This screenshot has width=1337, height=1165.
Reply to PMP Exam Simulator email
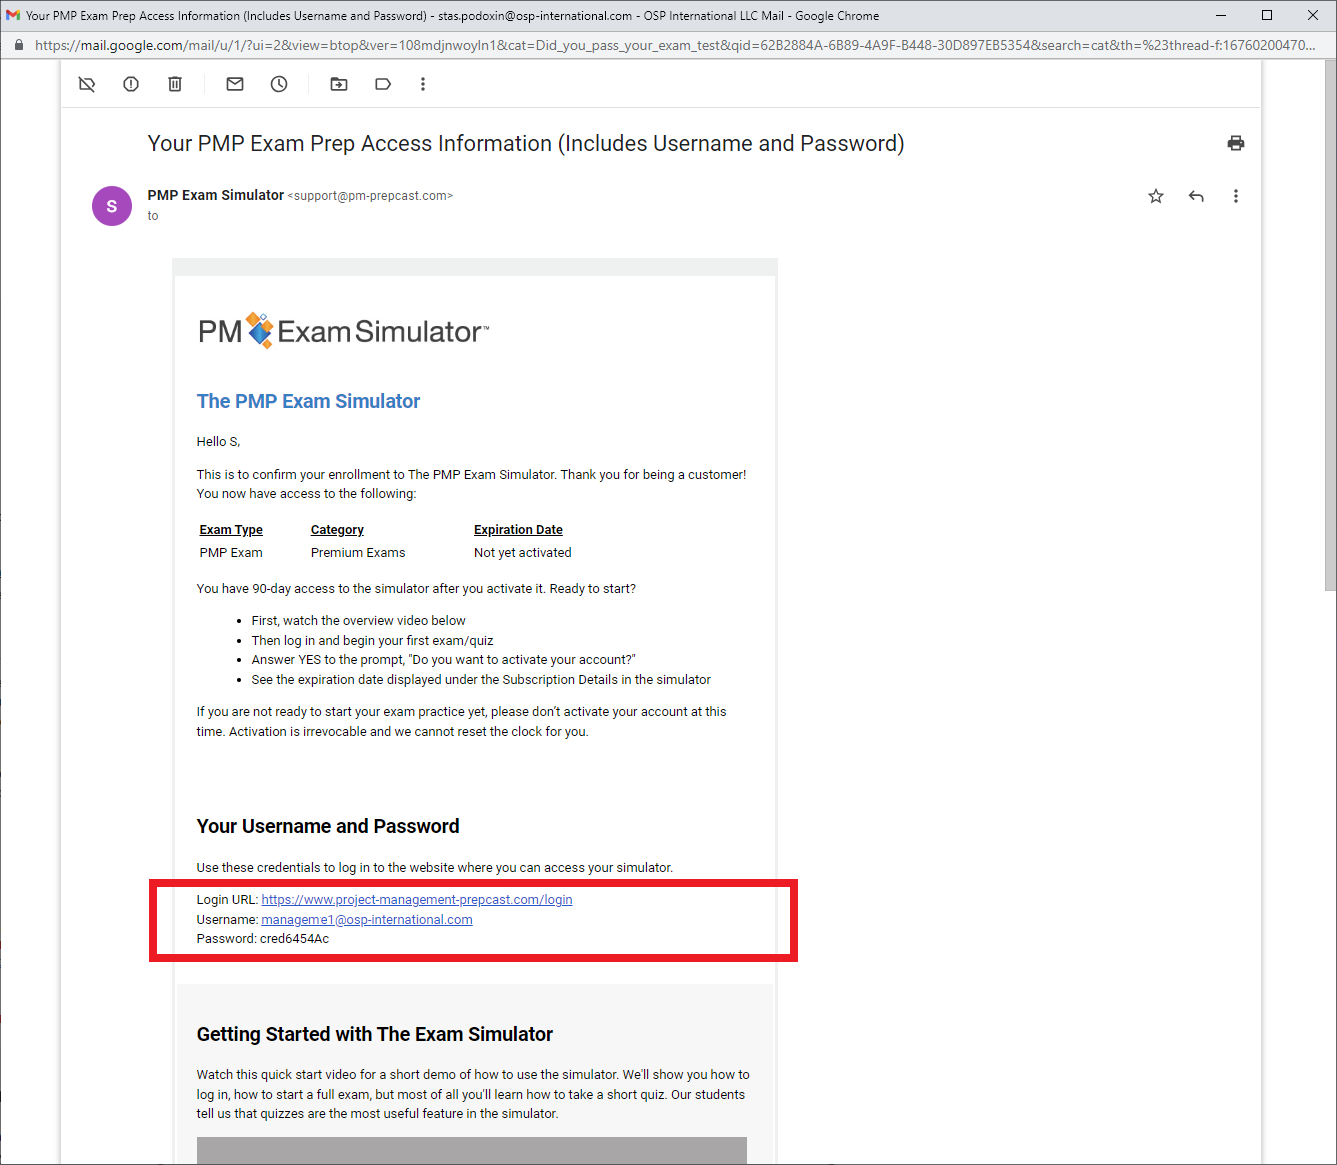click(1196, 196)
